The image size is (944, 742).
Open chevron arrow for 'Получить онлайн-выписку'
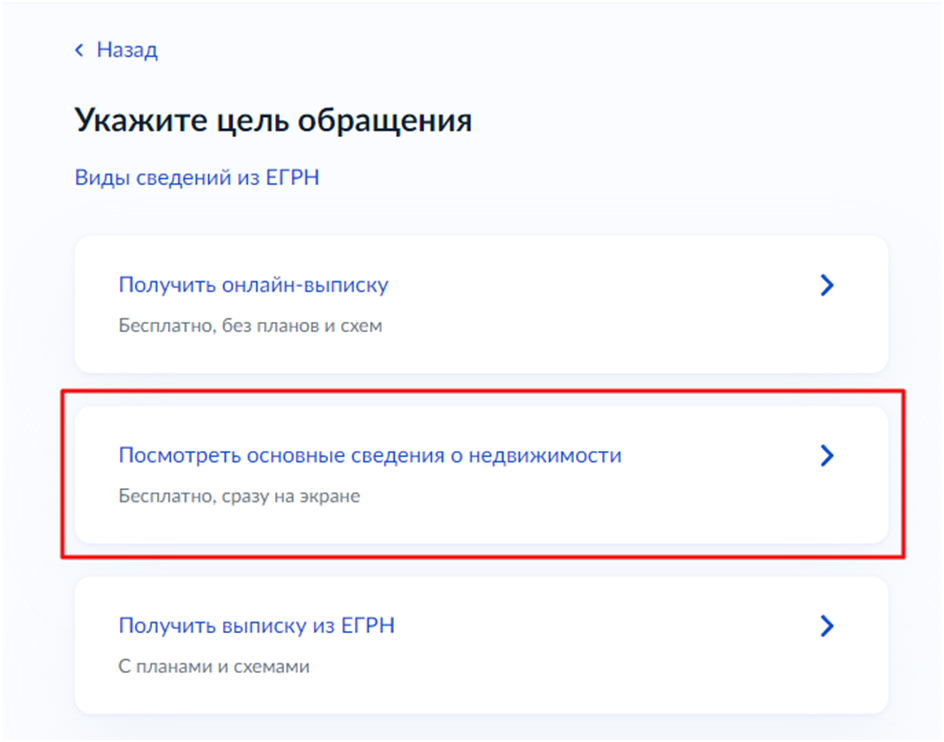tap(826, 286)
